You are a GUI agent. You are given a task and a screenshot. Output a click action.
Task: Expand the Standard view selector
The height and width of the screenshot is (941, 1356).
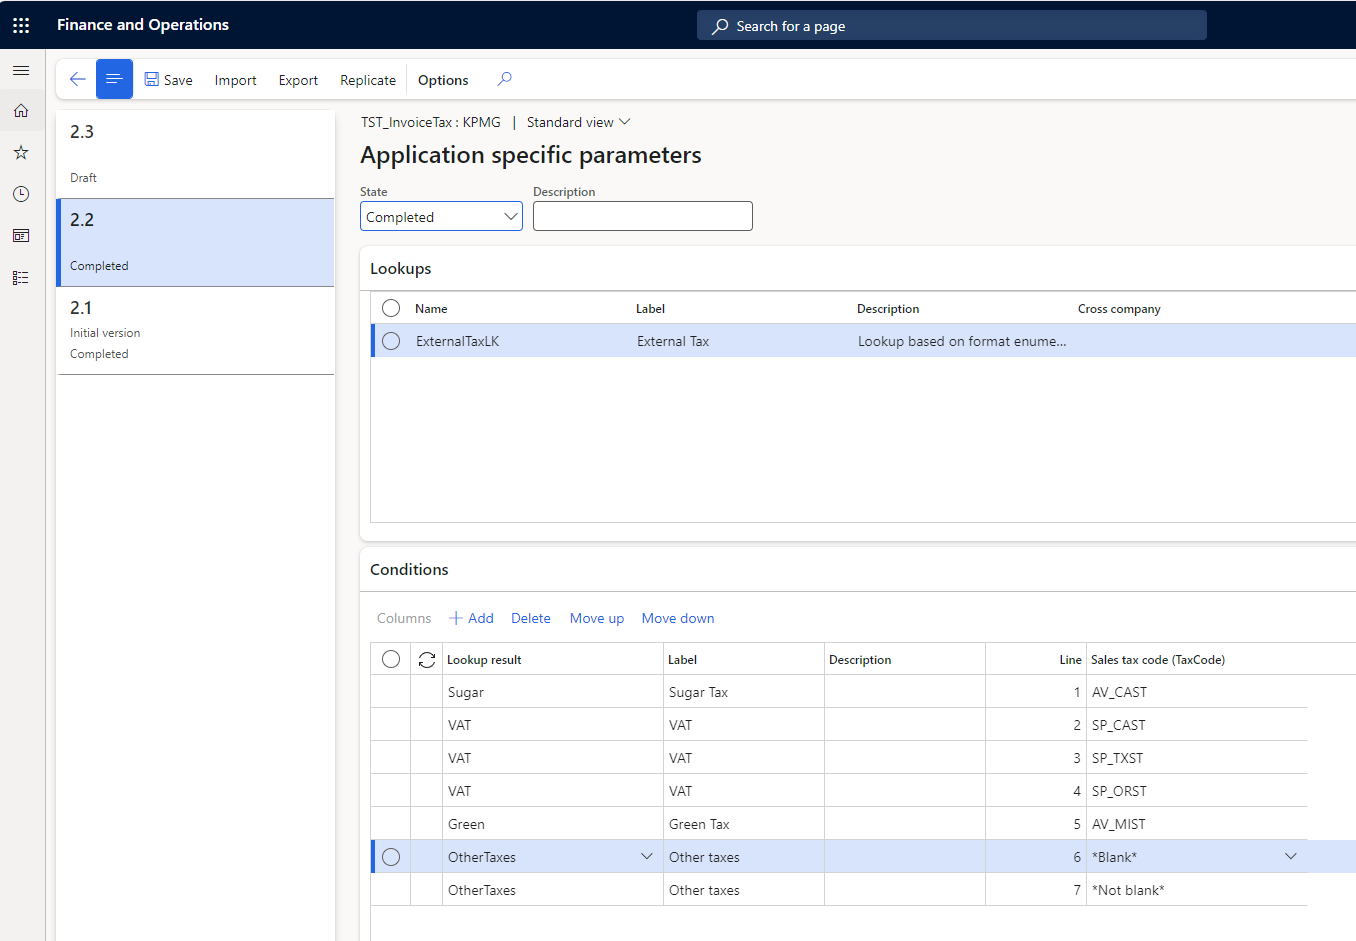coord(578,122)
